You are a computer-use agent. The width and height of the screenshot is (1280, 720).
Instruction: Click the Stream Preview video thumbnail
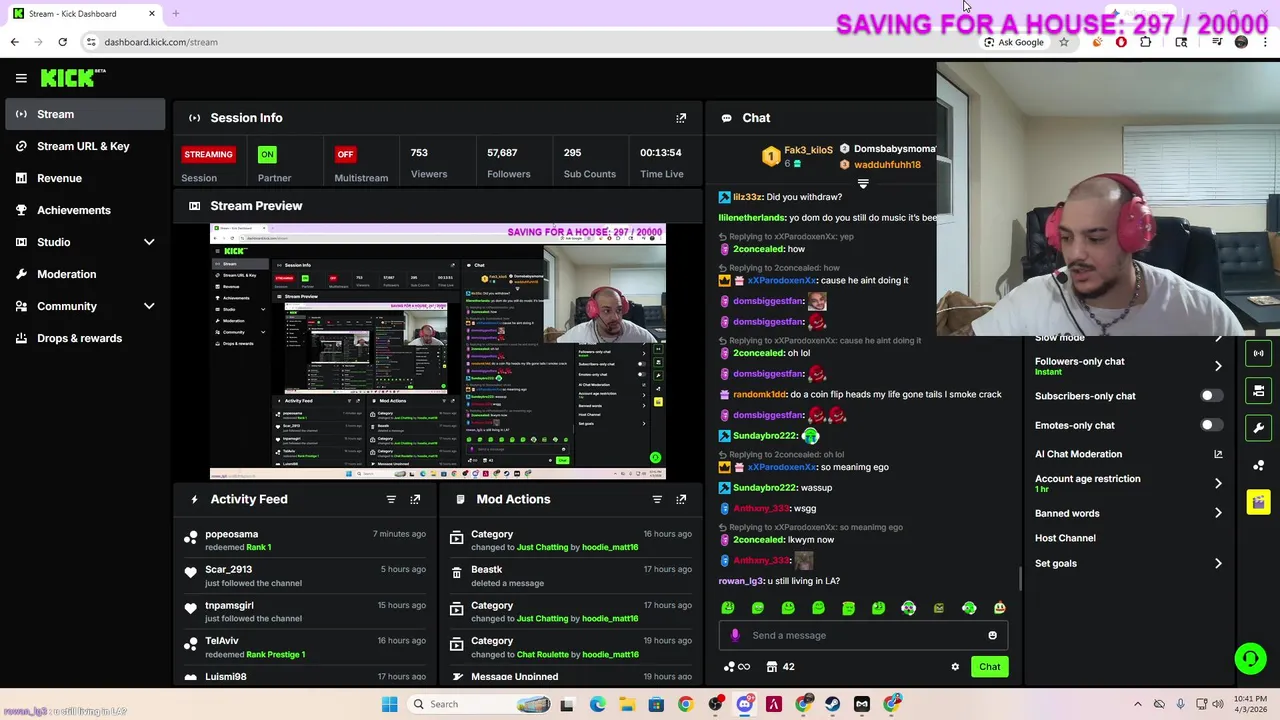(x=438, y=352)
